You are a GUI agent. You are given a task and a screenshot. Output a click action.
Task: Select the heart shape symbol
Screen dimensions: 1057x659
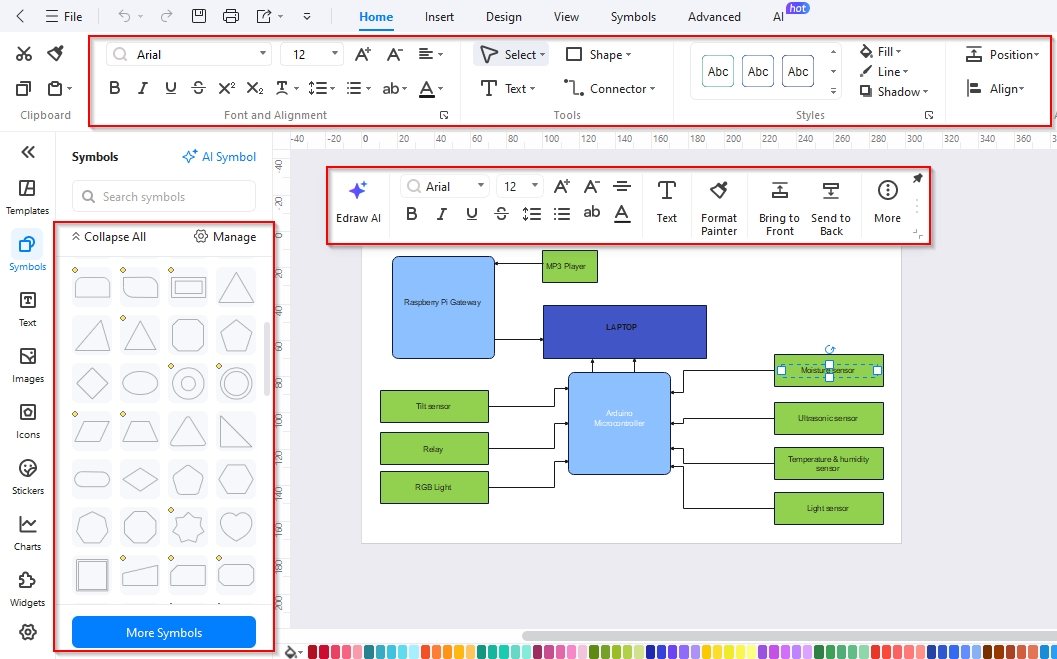(x=236, y=526)
